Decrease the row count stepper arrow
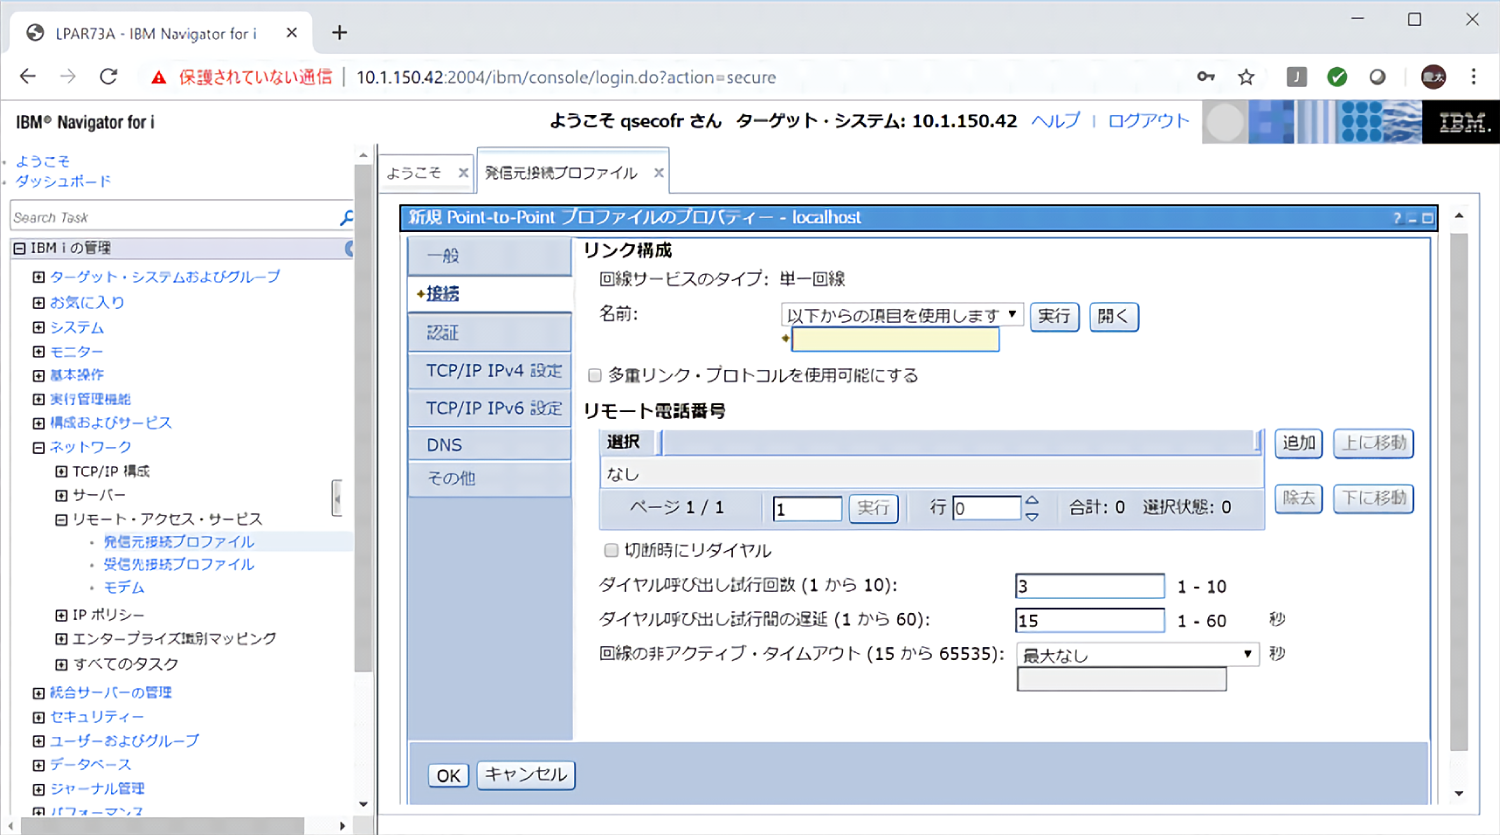 (x=1032, y=516)
